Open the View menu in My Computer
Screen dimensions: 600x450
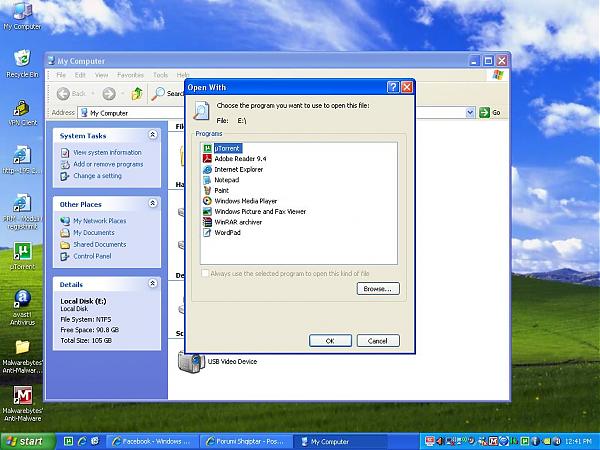coord(101,75)
